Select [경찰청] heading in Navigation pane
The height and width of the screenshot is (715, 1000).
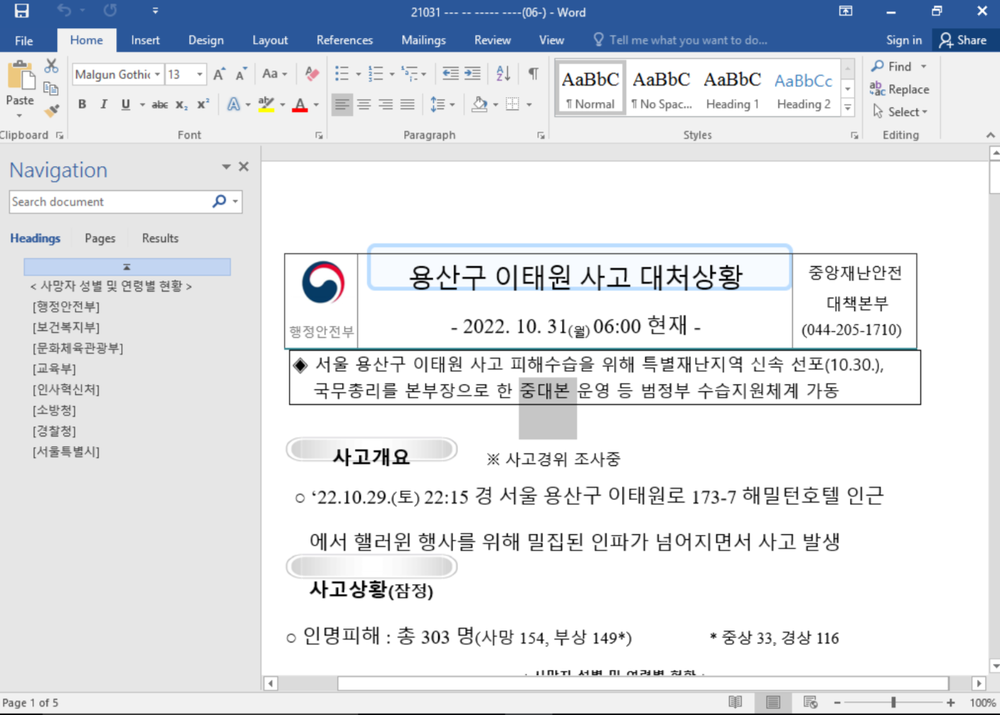tap(55, 431)
